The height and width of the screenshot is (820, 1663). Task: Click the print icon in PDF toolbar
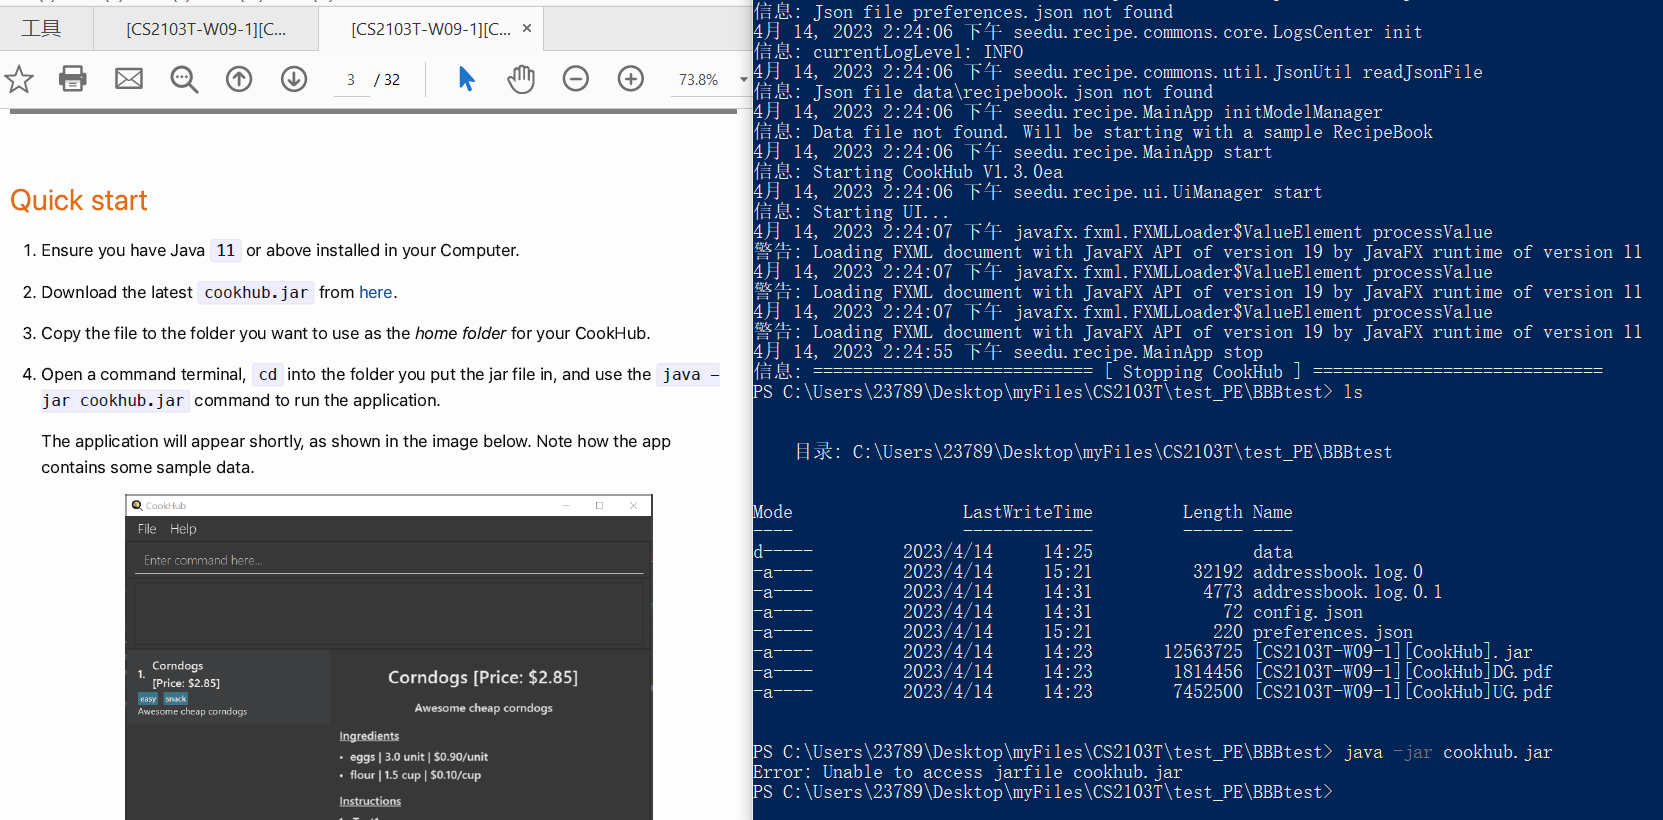[73, 79]
